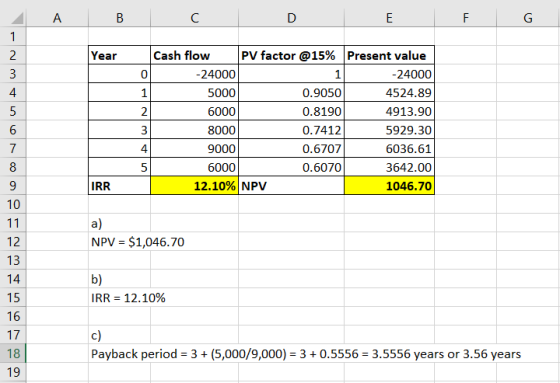Select PV factor cell 0.6707

tap(291, 148)
